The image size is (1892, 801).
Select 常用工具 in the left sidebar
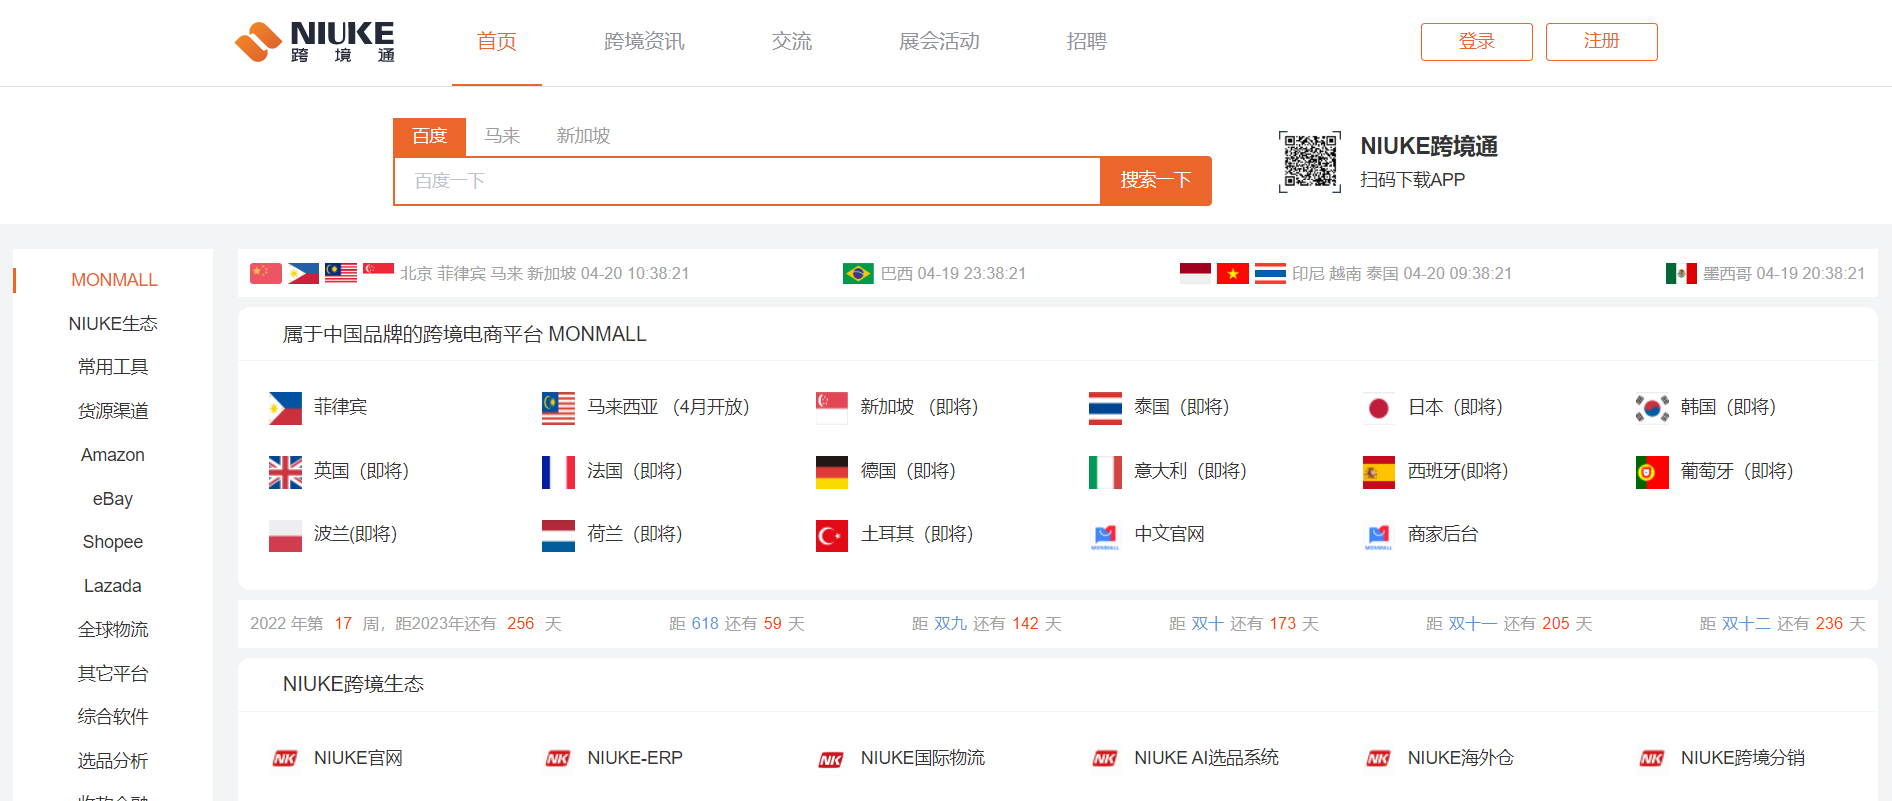114,367
